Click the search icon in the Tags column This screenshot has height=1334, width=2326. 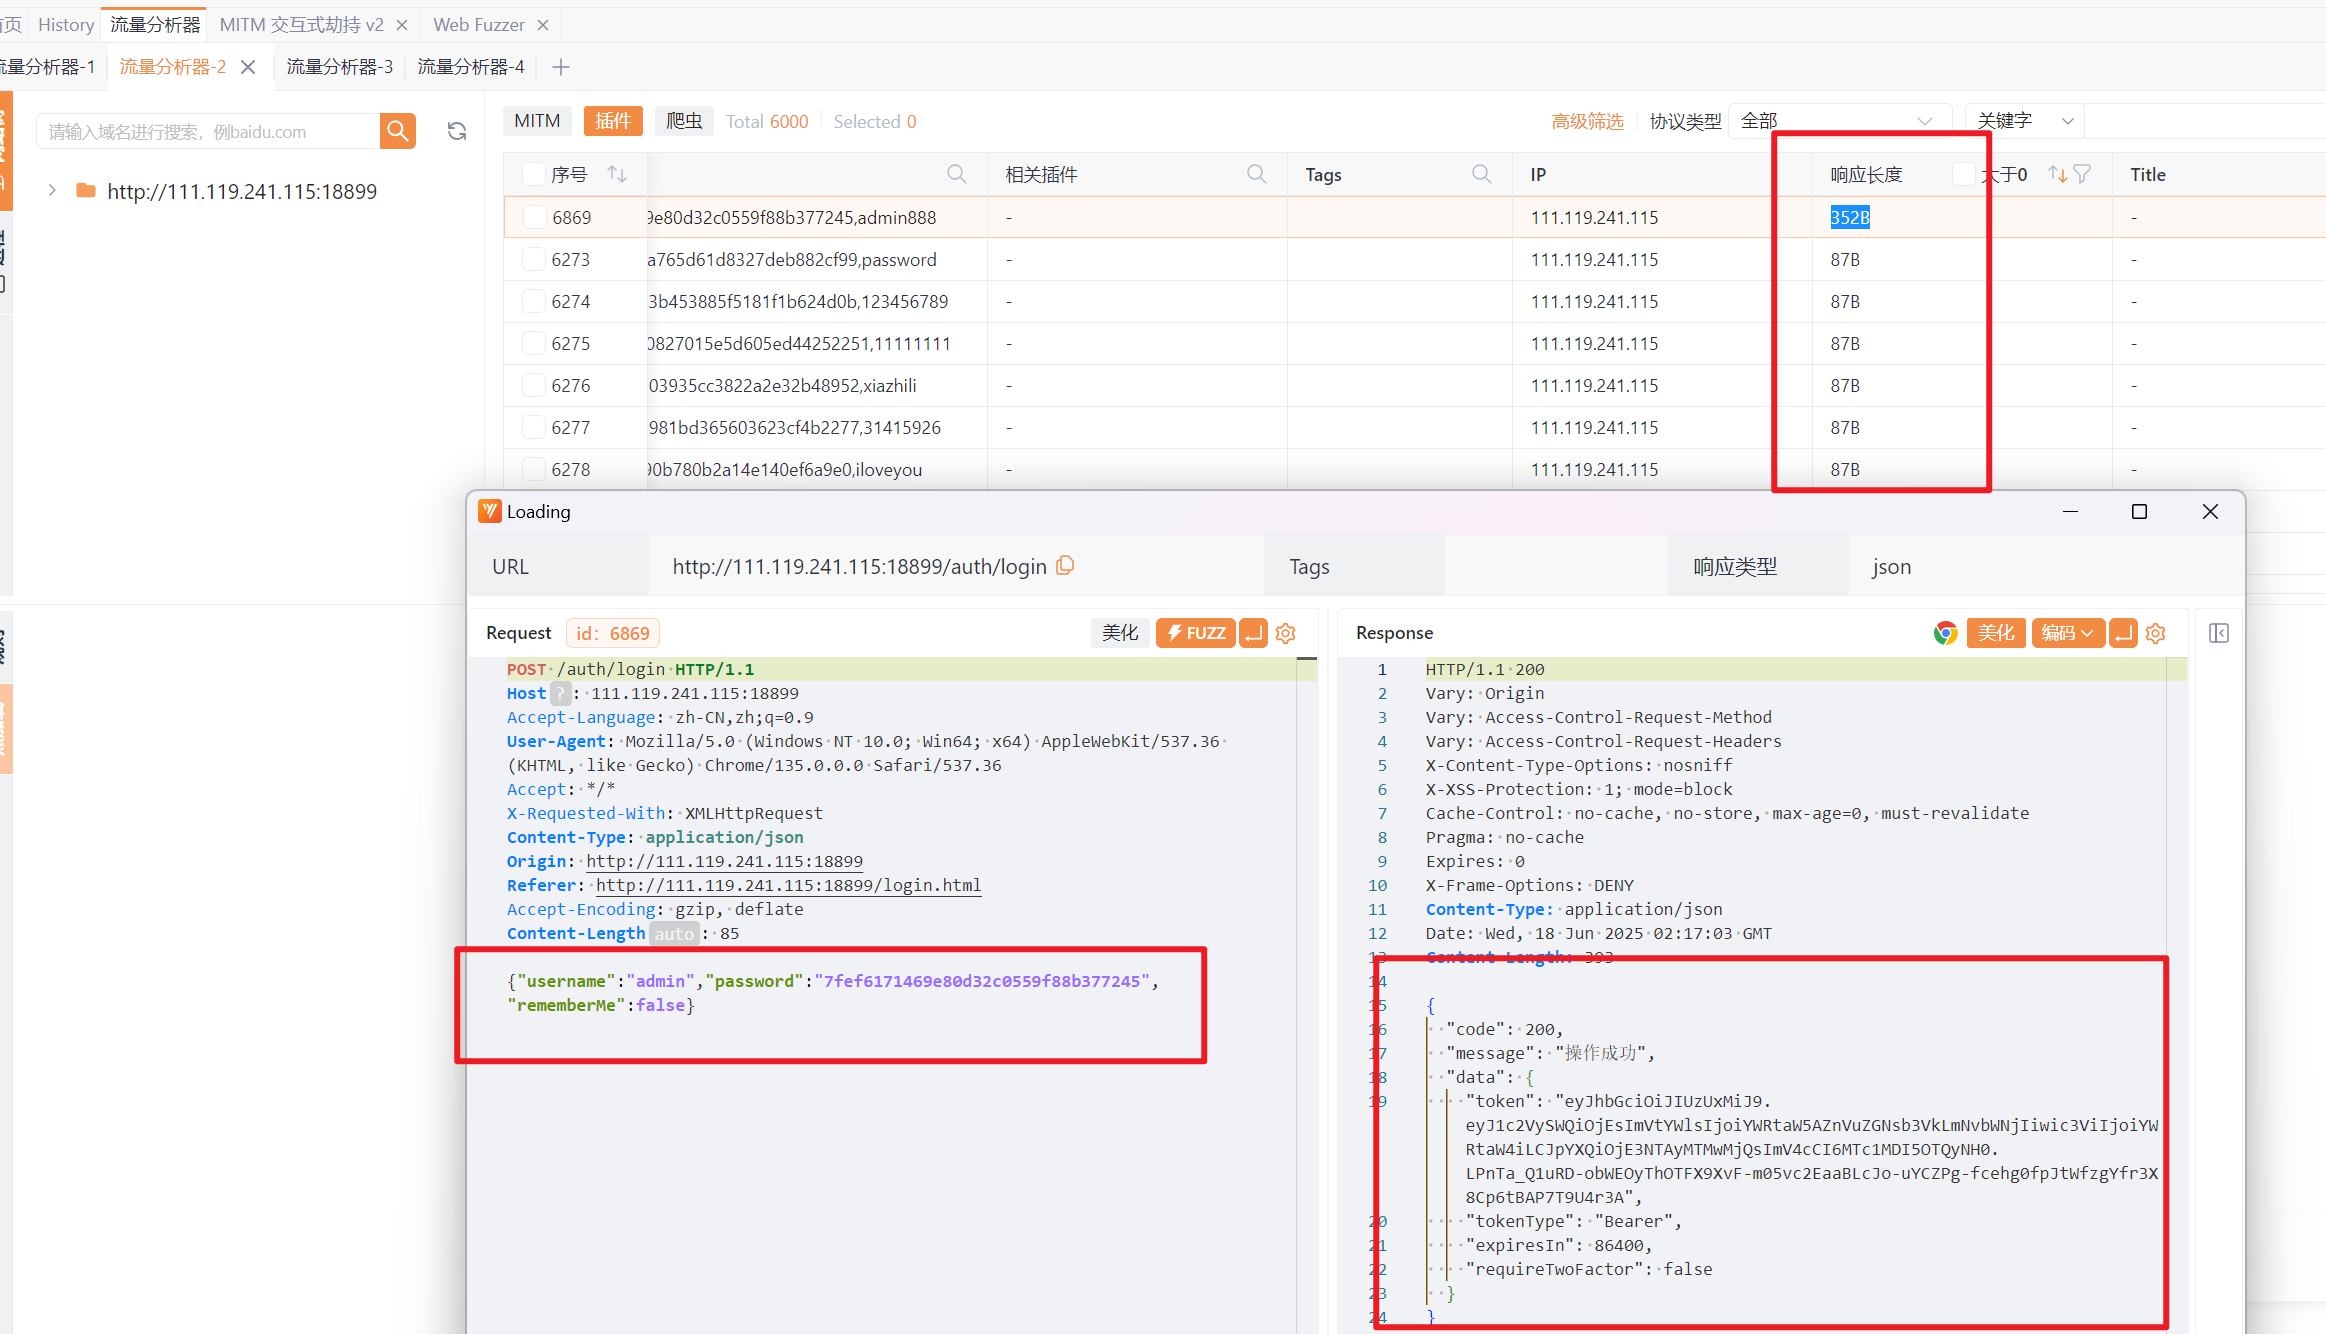tap(1481, 174)
